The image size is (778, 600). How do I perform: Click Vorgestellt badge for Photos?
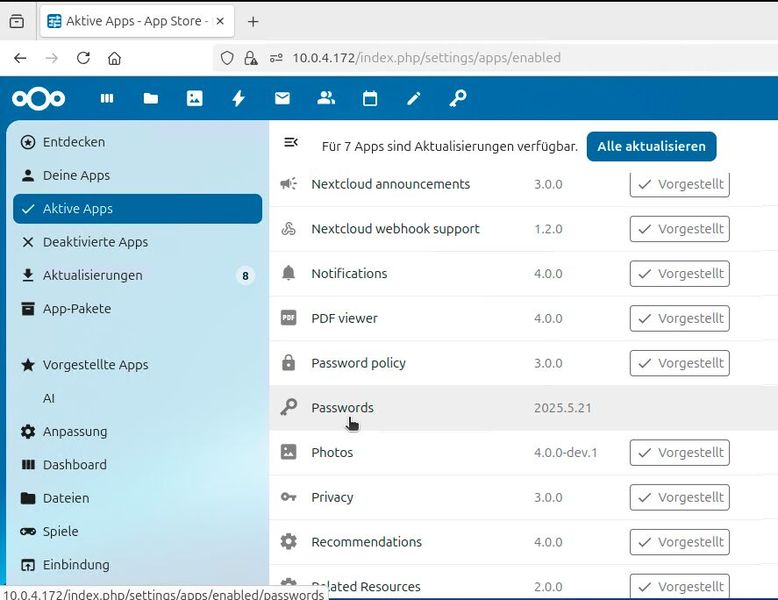click(680, 452)
